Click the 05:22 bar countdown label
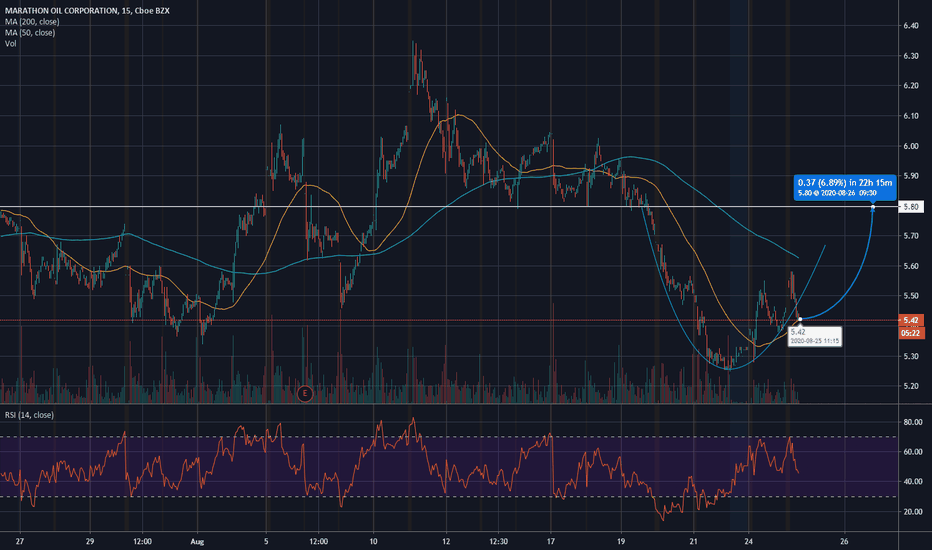Image resolution: width=932 pixels, height=550 pixels. coord(911,333)
